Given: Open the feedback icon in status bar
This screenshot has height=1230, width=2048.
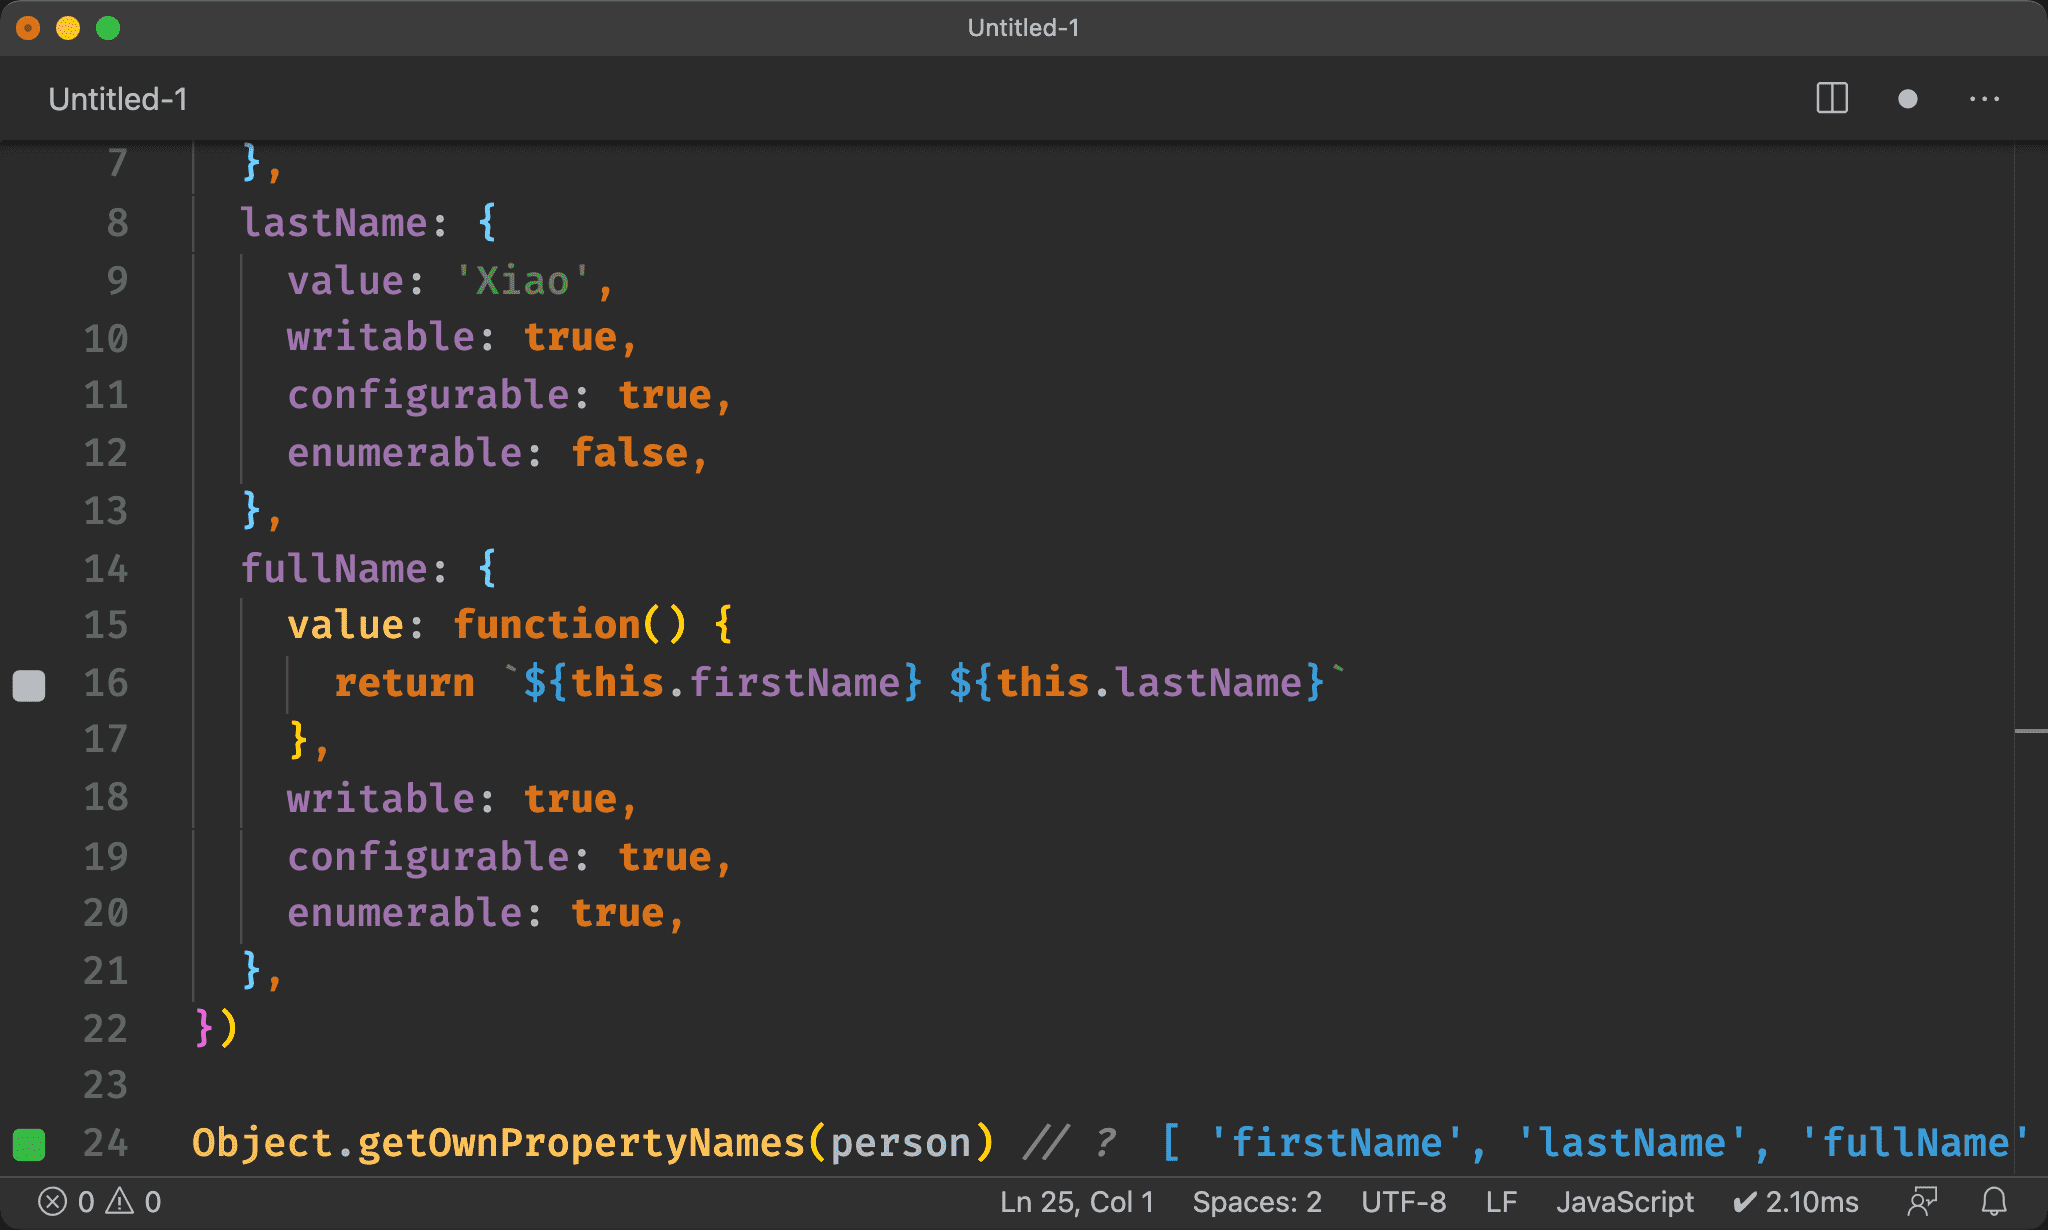Looking at the screenshot, I should tap(1921, 1201).
